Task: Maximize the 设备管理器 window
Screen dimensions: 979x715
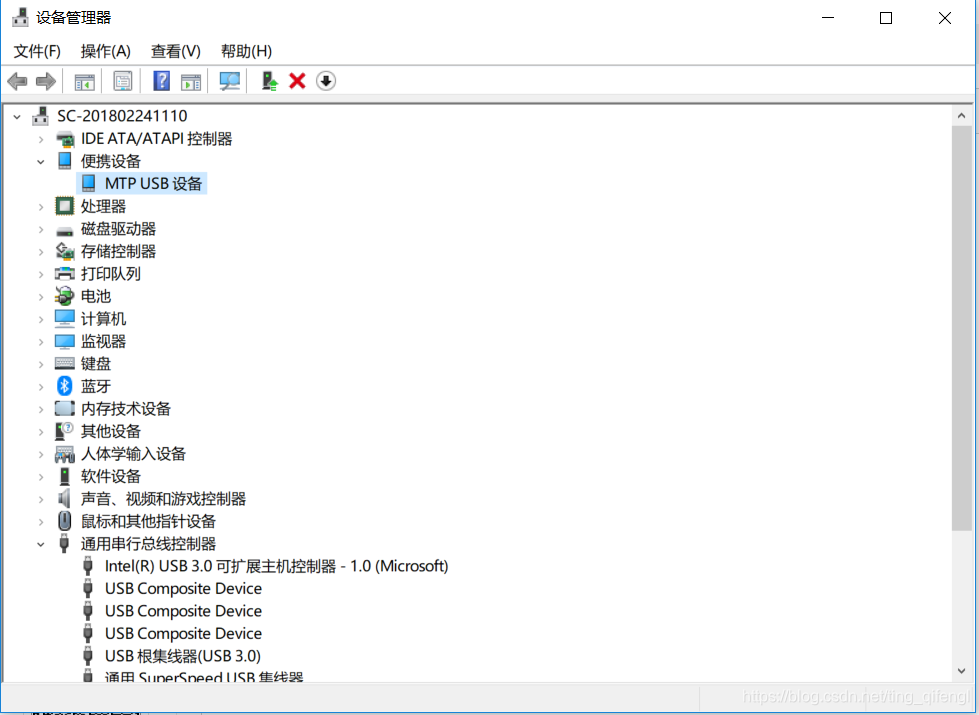Action: [885, 17]
